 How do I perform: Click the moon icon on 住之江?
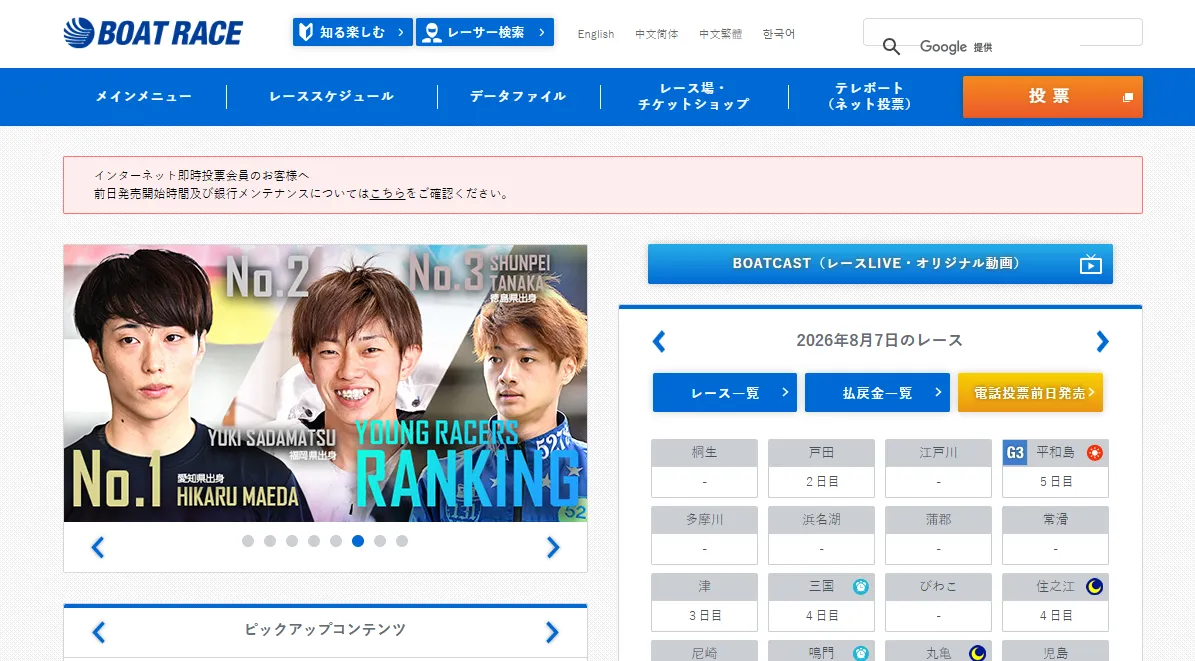tap(1094, 586)
